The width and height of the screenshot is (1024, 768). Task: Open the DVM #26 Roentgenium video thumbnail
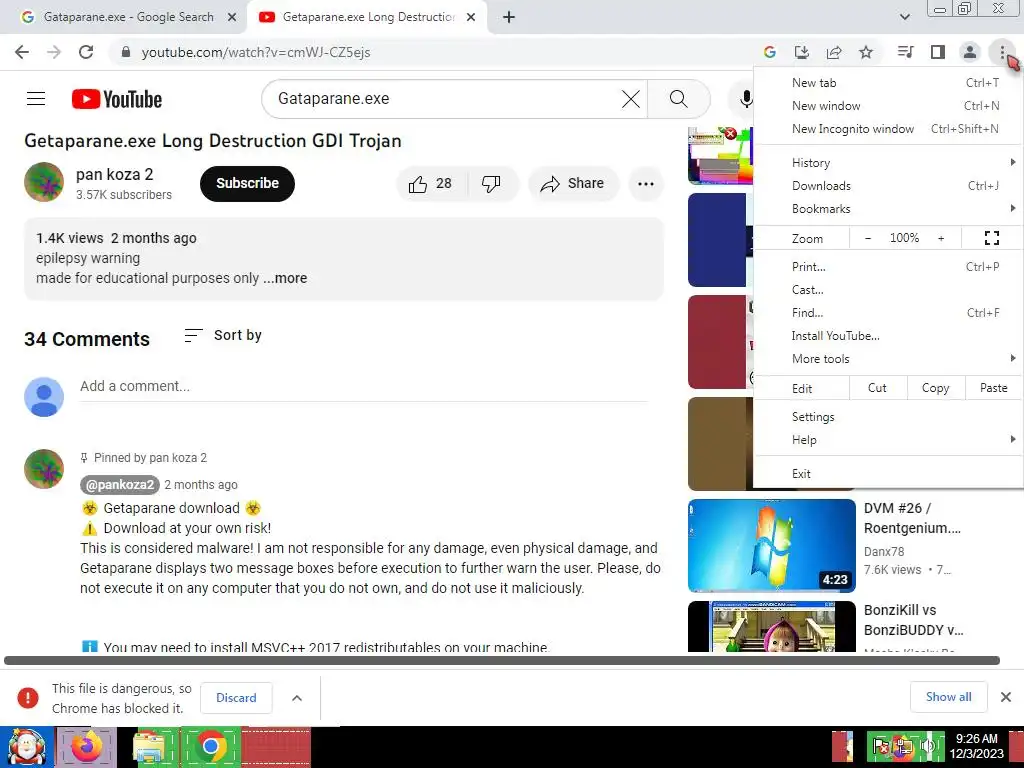pos(771,545)
